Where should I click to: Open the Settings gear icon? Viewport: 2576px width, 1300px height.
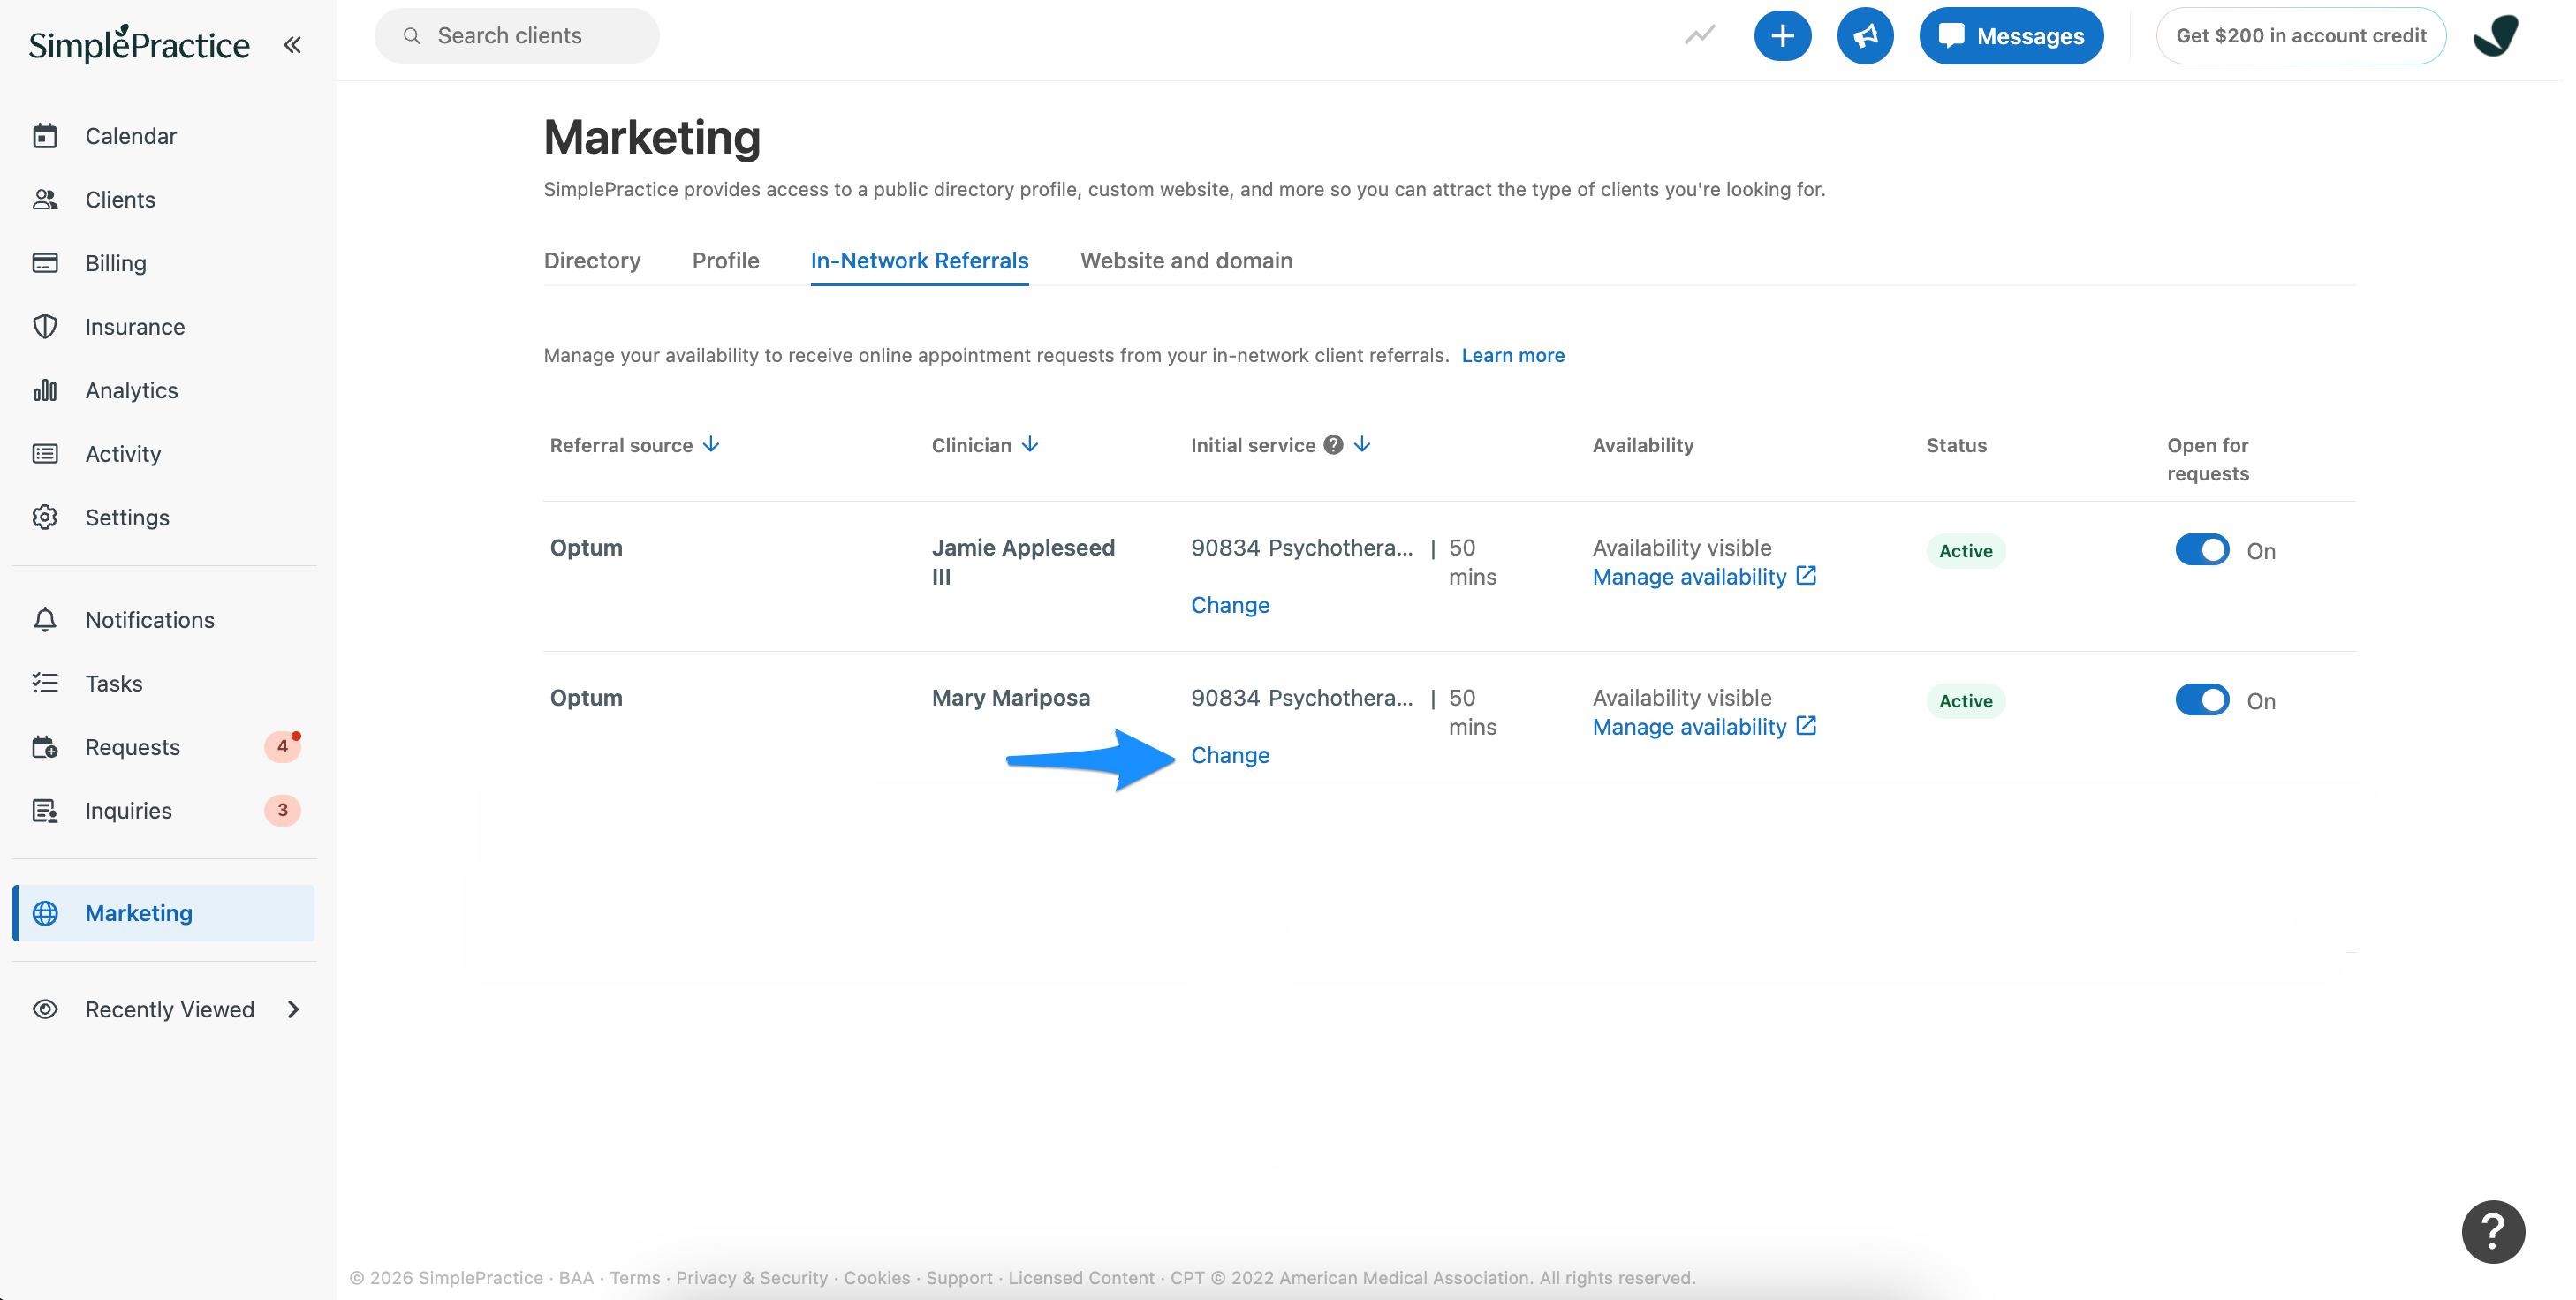(45, 517)
